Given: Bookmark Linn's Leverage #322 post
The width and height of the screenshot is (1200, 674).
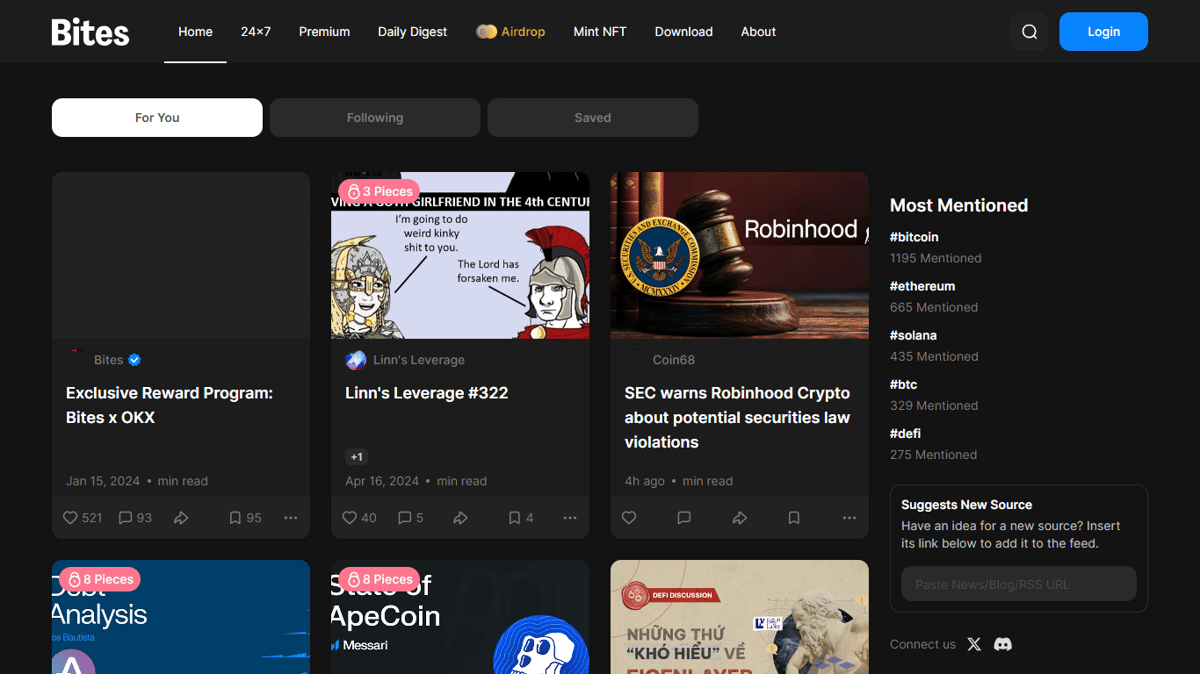Looking at the screenshot, I should [514, 518].
